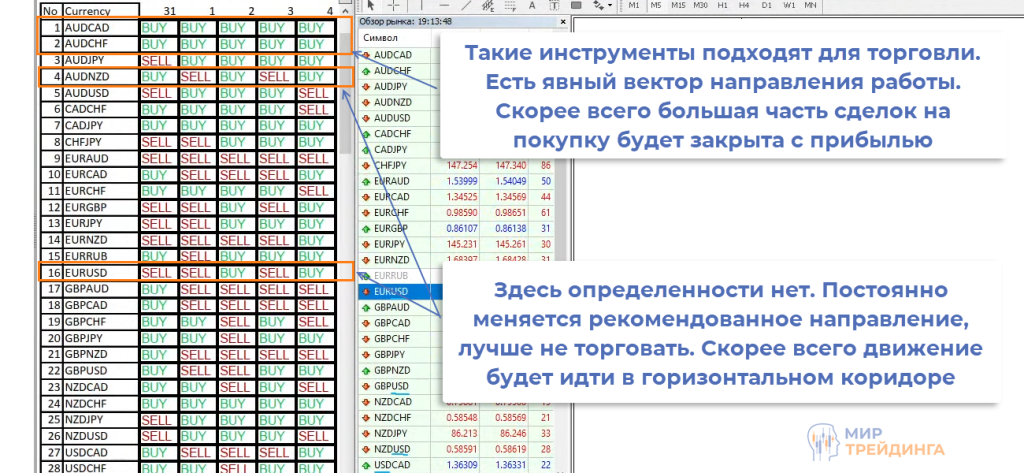Set timeframe to H1
Screen dimensions: 1024x473
click(x=724, y=6)
